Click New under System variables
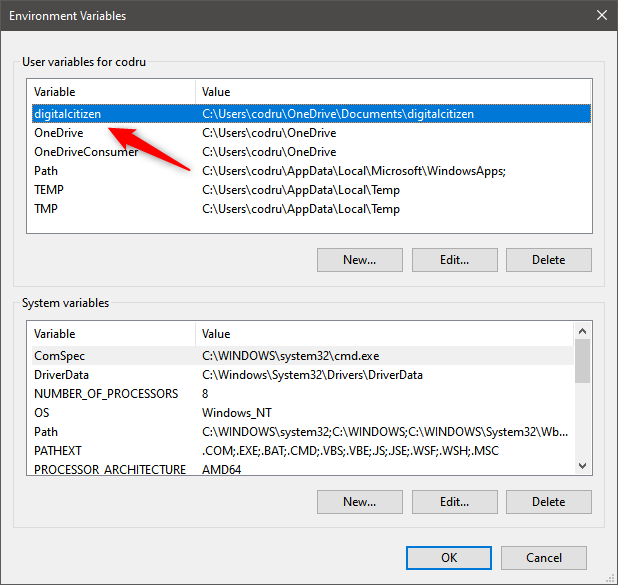The height and width of the screenshot is (585, 618). pos(359,502)
